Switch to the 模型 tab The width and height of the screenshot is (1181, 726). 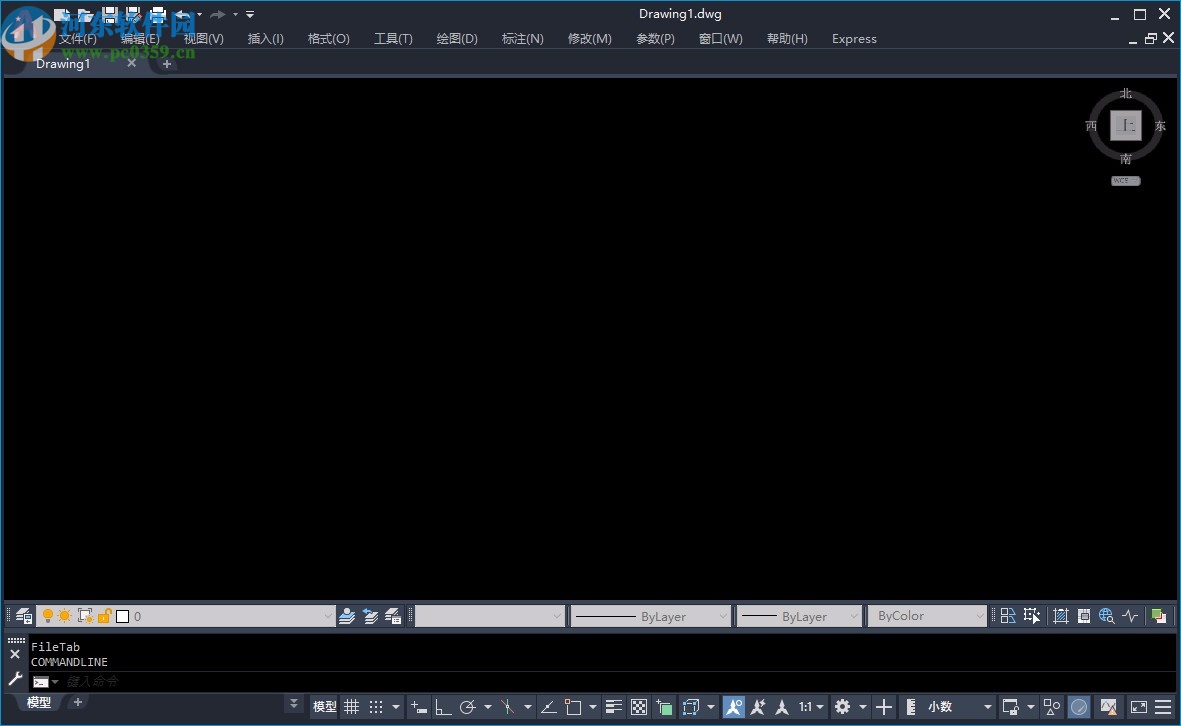[38, 703]
